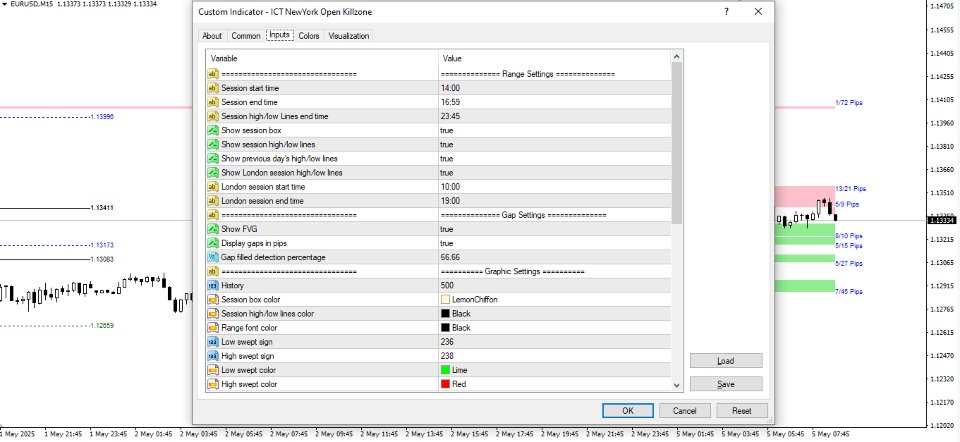Go to the Colors tab
960x442 pixels.
[x=309, y=36]
